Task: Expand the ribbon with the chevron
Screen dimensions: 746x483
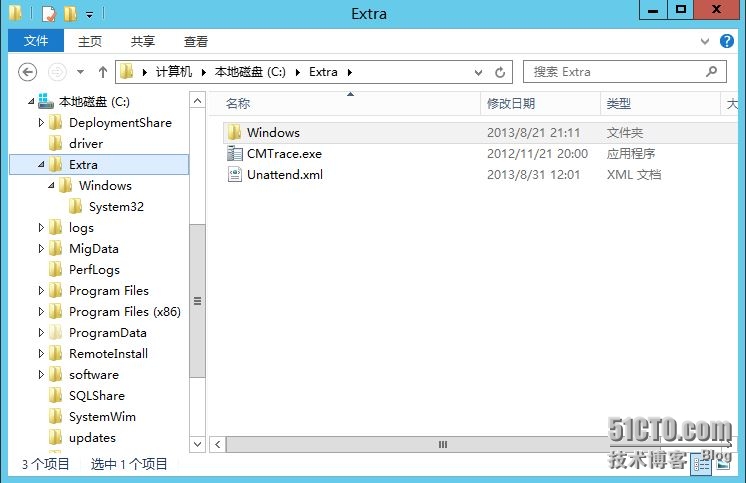Action: click(x=705, y=41)
